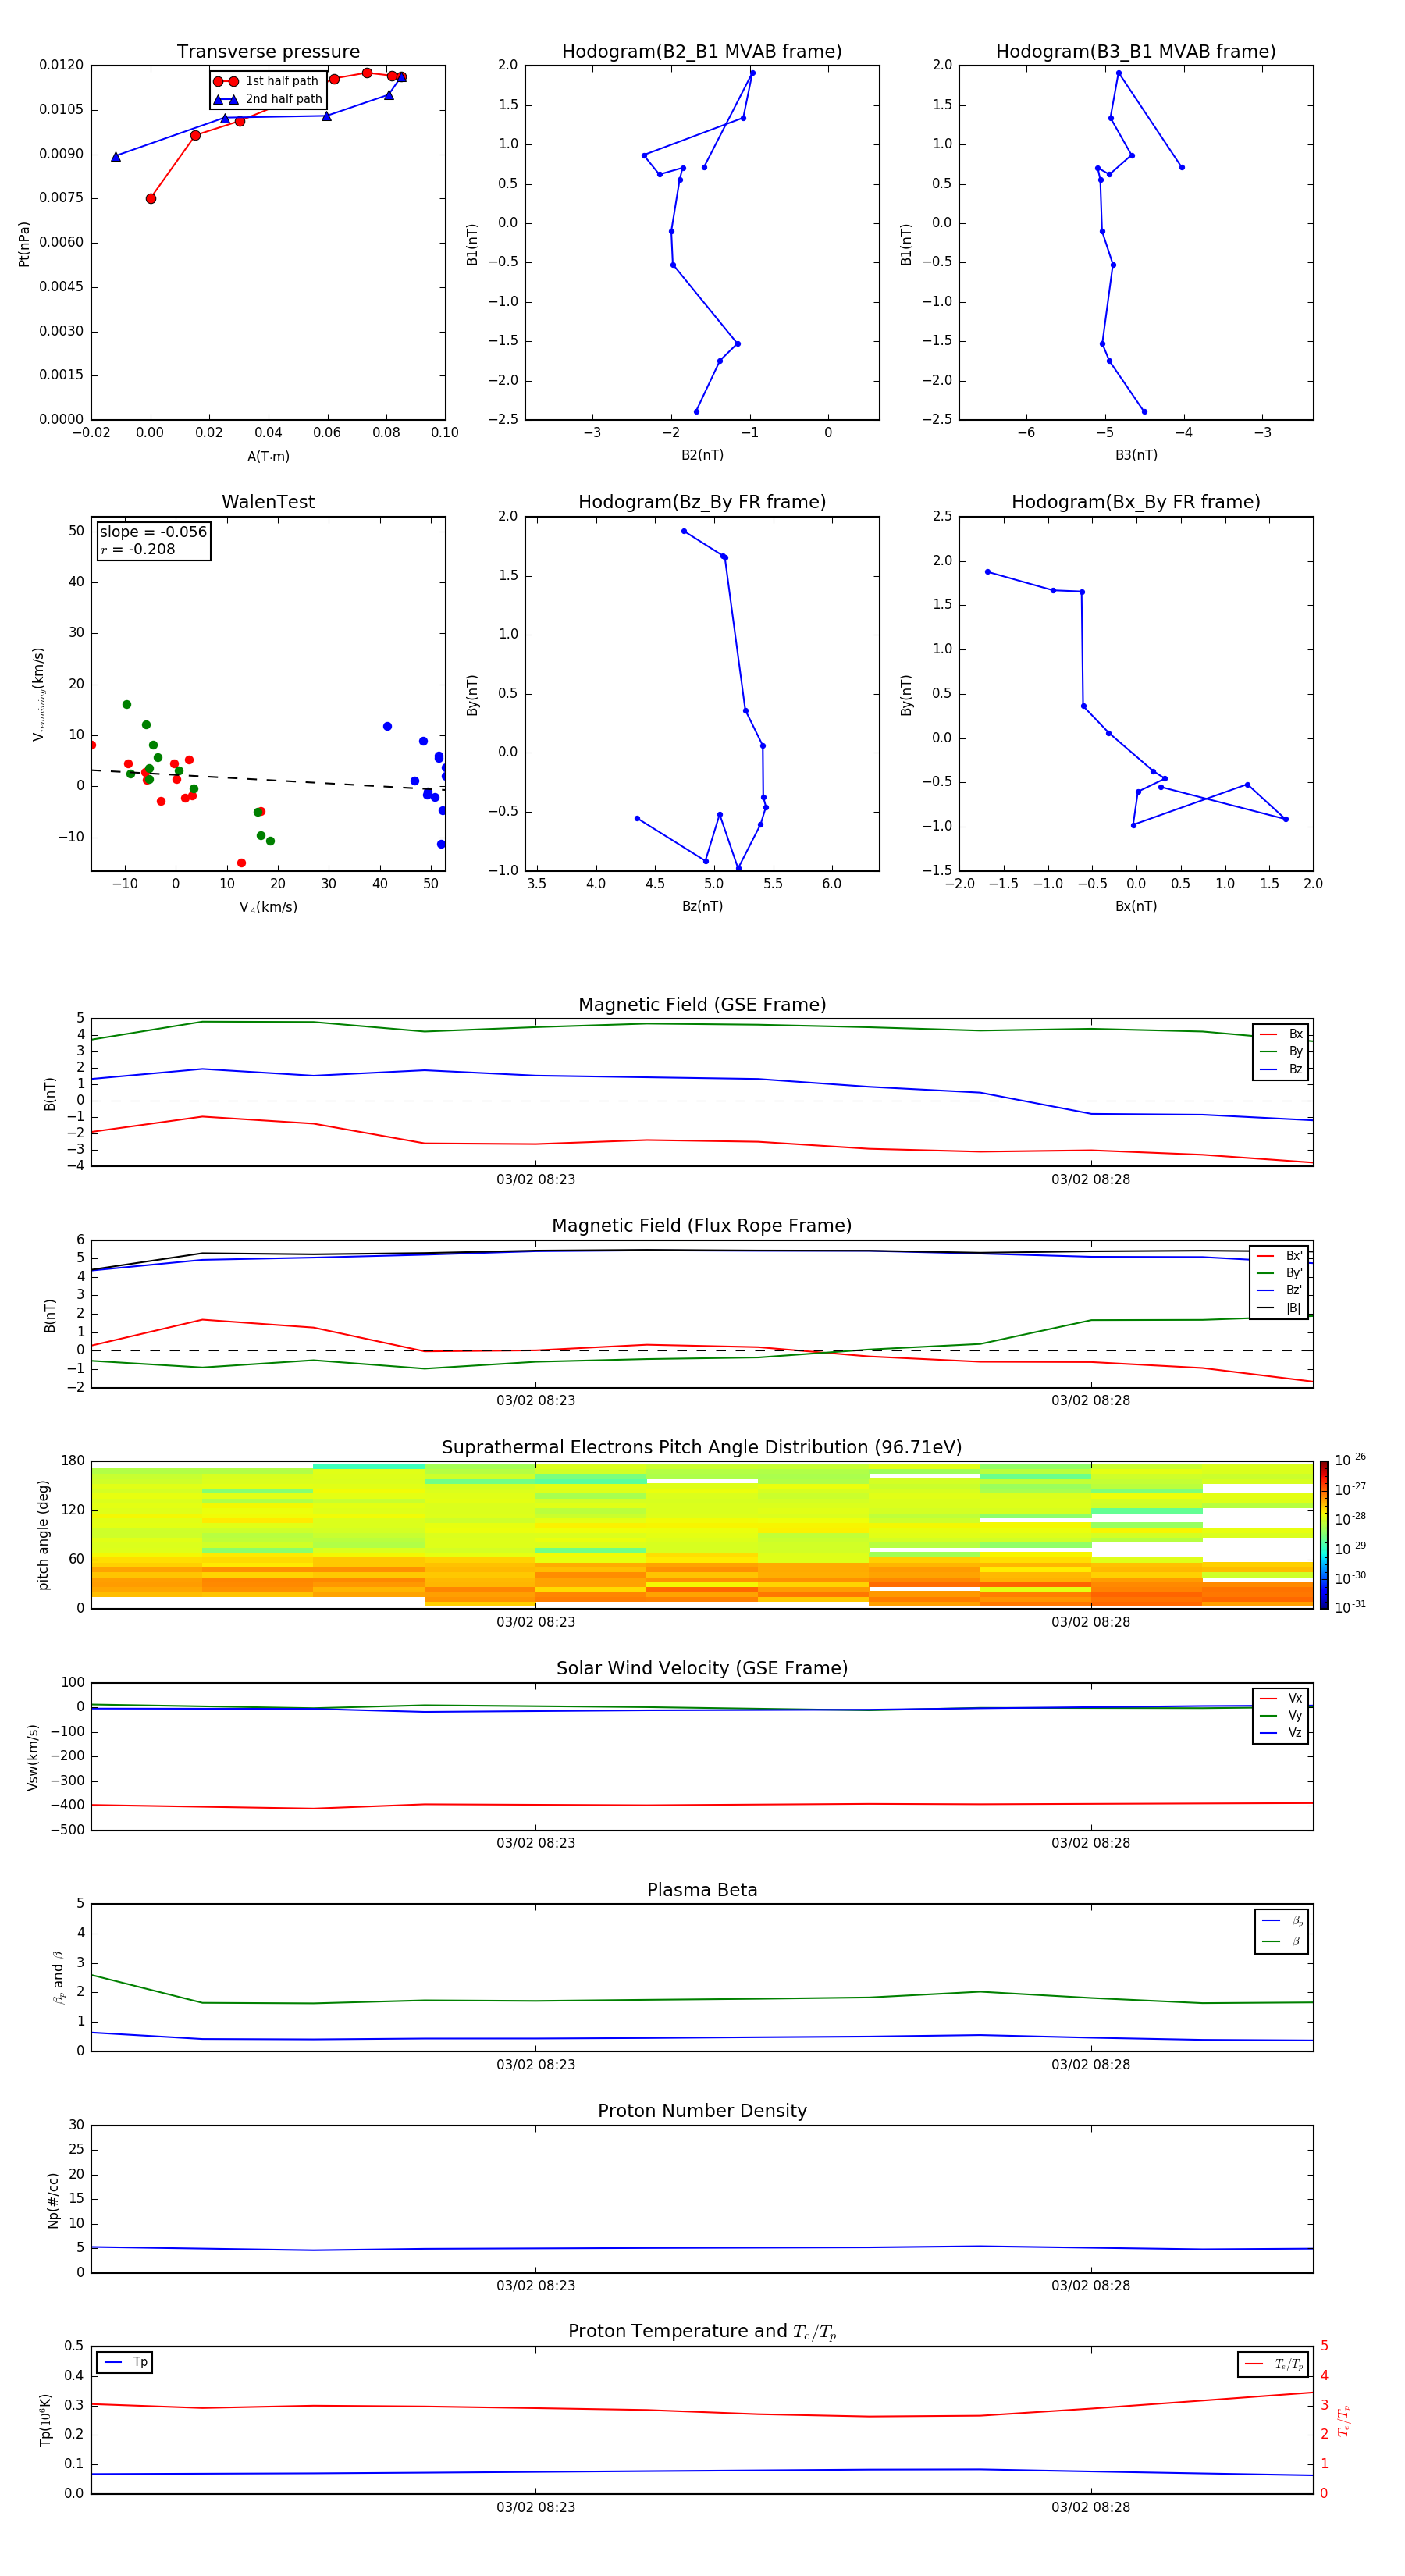Select the "By'" entry in Flux Rope legend

(1280, 1274)
